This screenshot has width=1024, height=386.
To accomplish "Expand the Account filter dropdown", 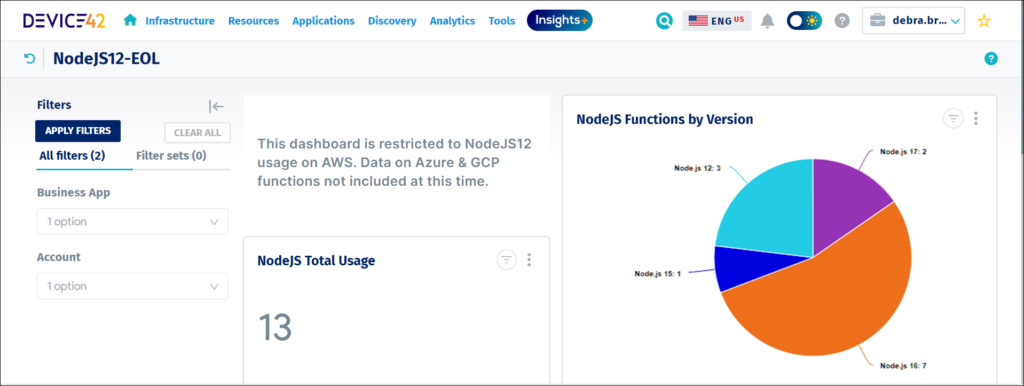I will pyautogui.click(x=133, y=286).
